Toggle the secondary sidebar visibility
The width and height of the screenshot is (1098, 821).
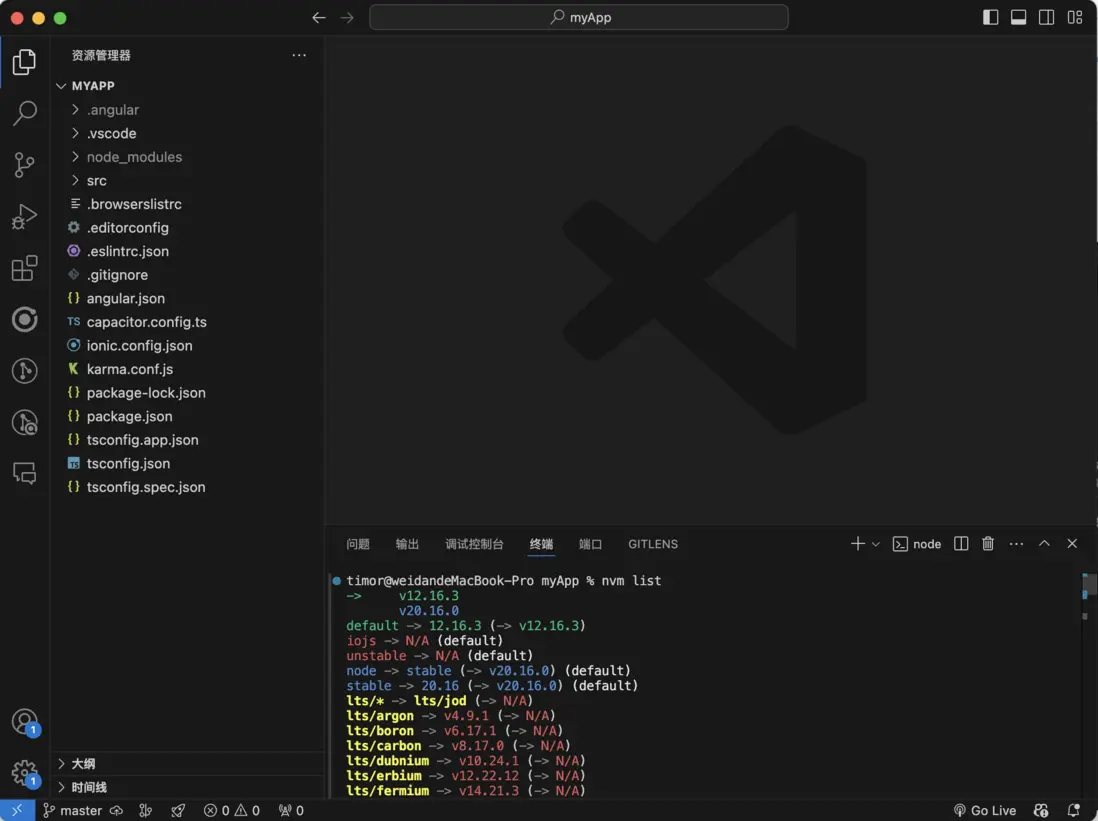point(1046,17)
